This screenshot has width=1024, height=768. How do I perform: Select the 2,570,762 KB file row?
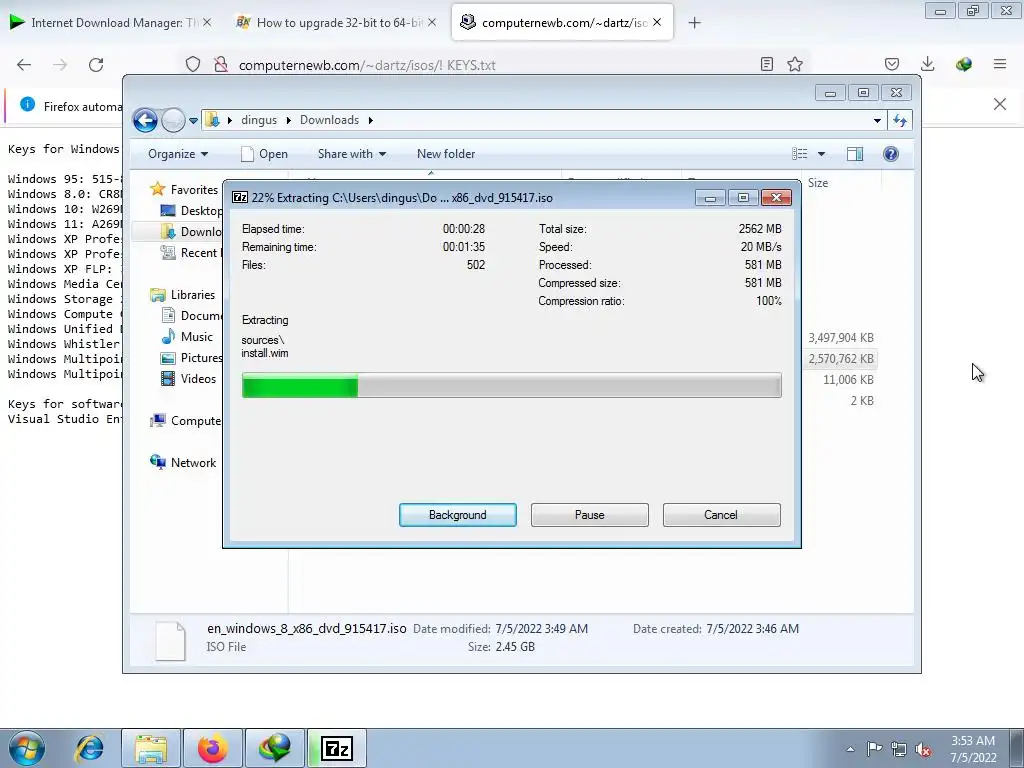[840, 359]
